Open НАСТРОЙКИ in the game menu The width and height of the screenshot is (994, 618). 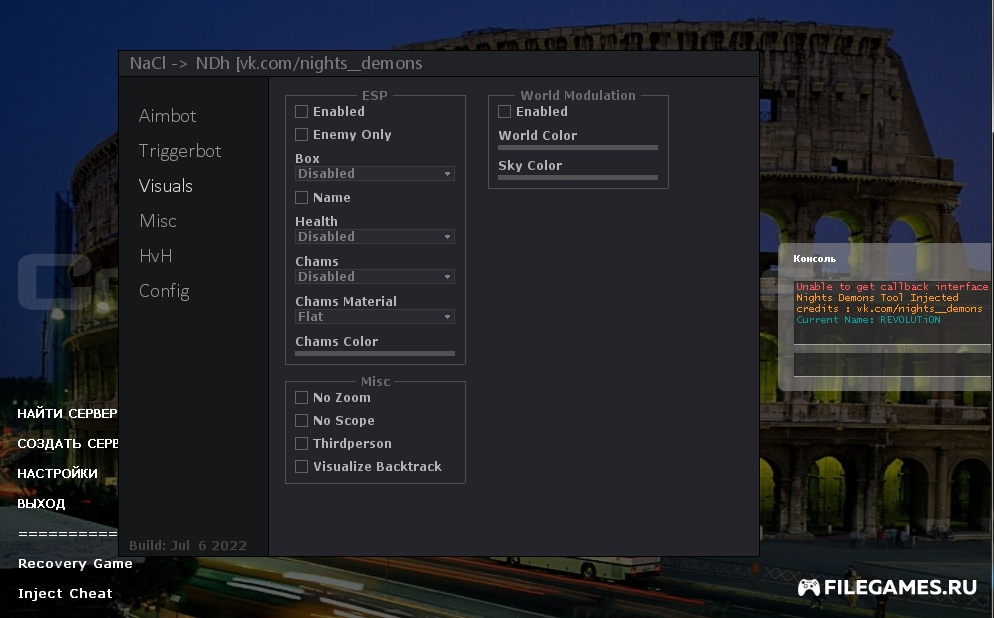[58, 473]
